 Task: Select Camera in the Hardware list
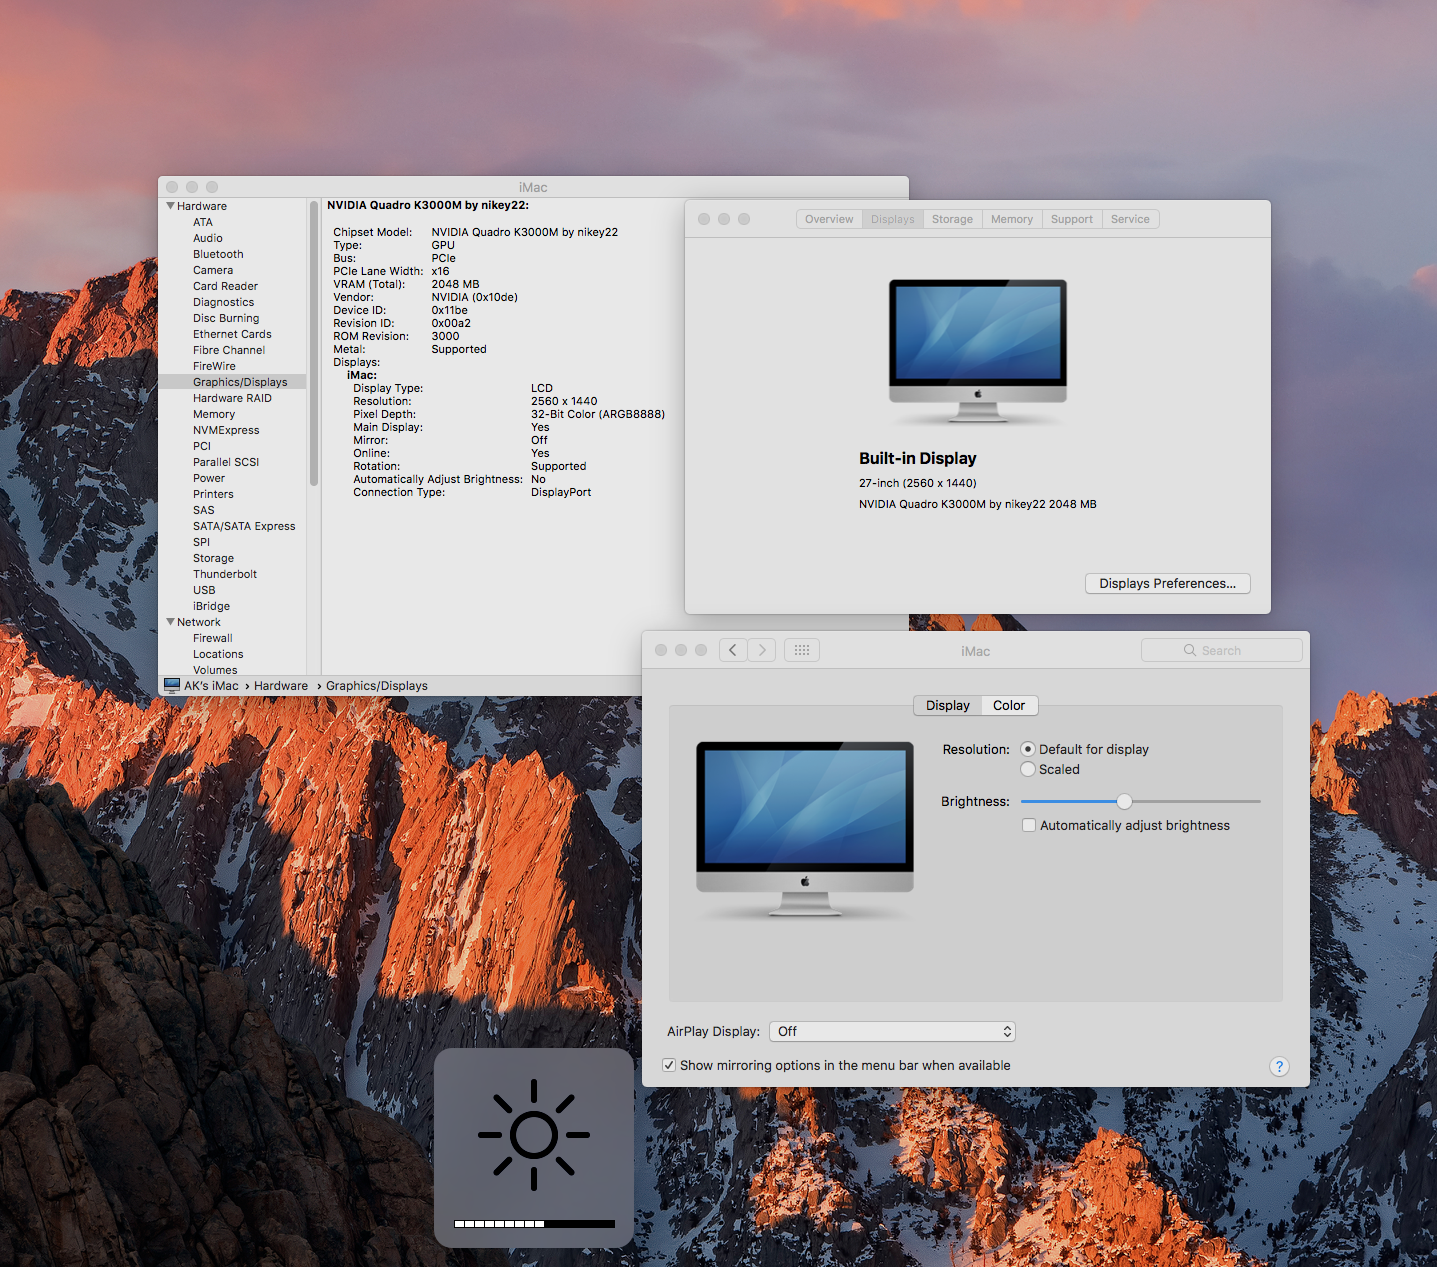[x=213, y=270]
